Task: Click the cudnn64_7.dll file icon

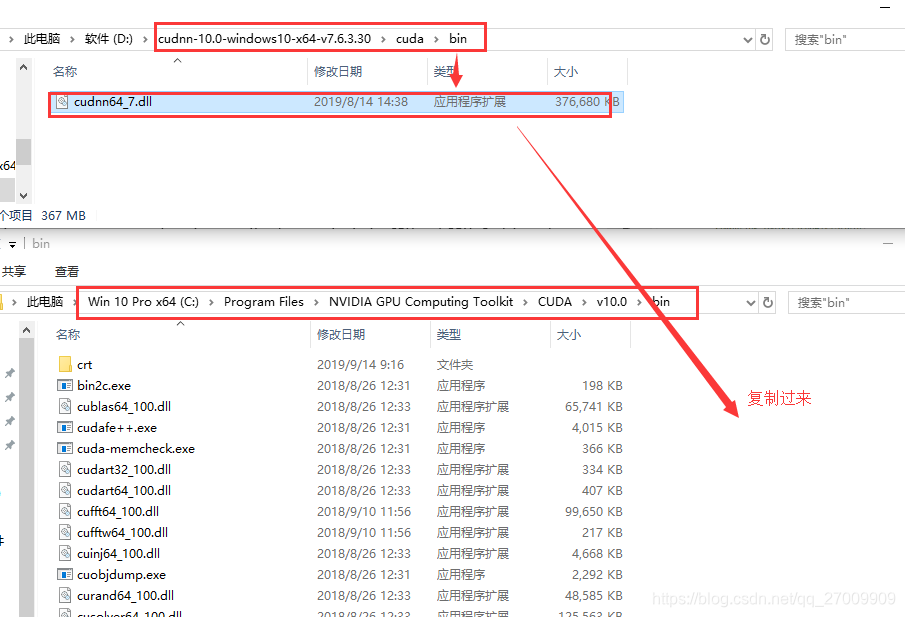Action: [62, 102]
